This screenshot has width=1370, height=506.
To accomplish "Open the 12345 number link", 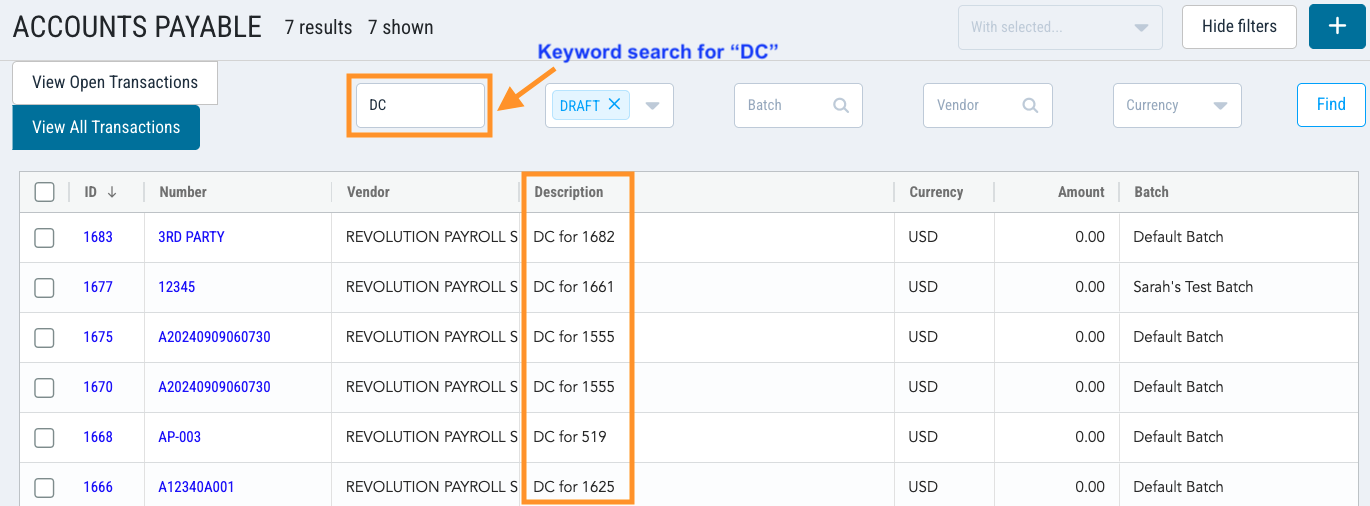I will pyautogui.click(x=177, y=287).
